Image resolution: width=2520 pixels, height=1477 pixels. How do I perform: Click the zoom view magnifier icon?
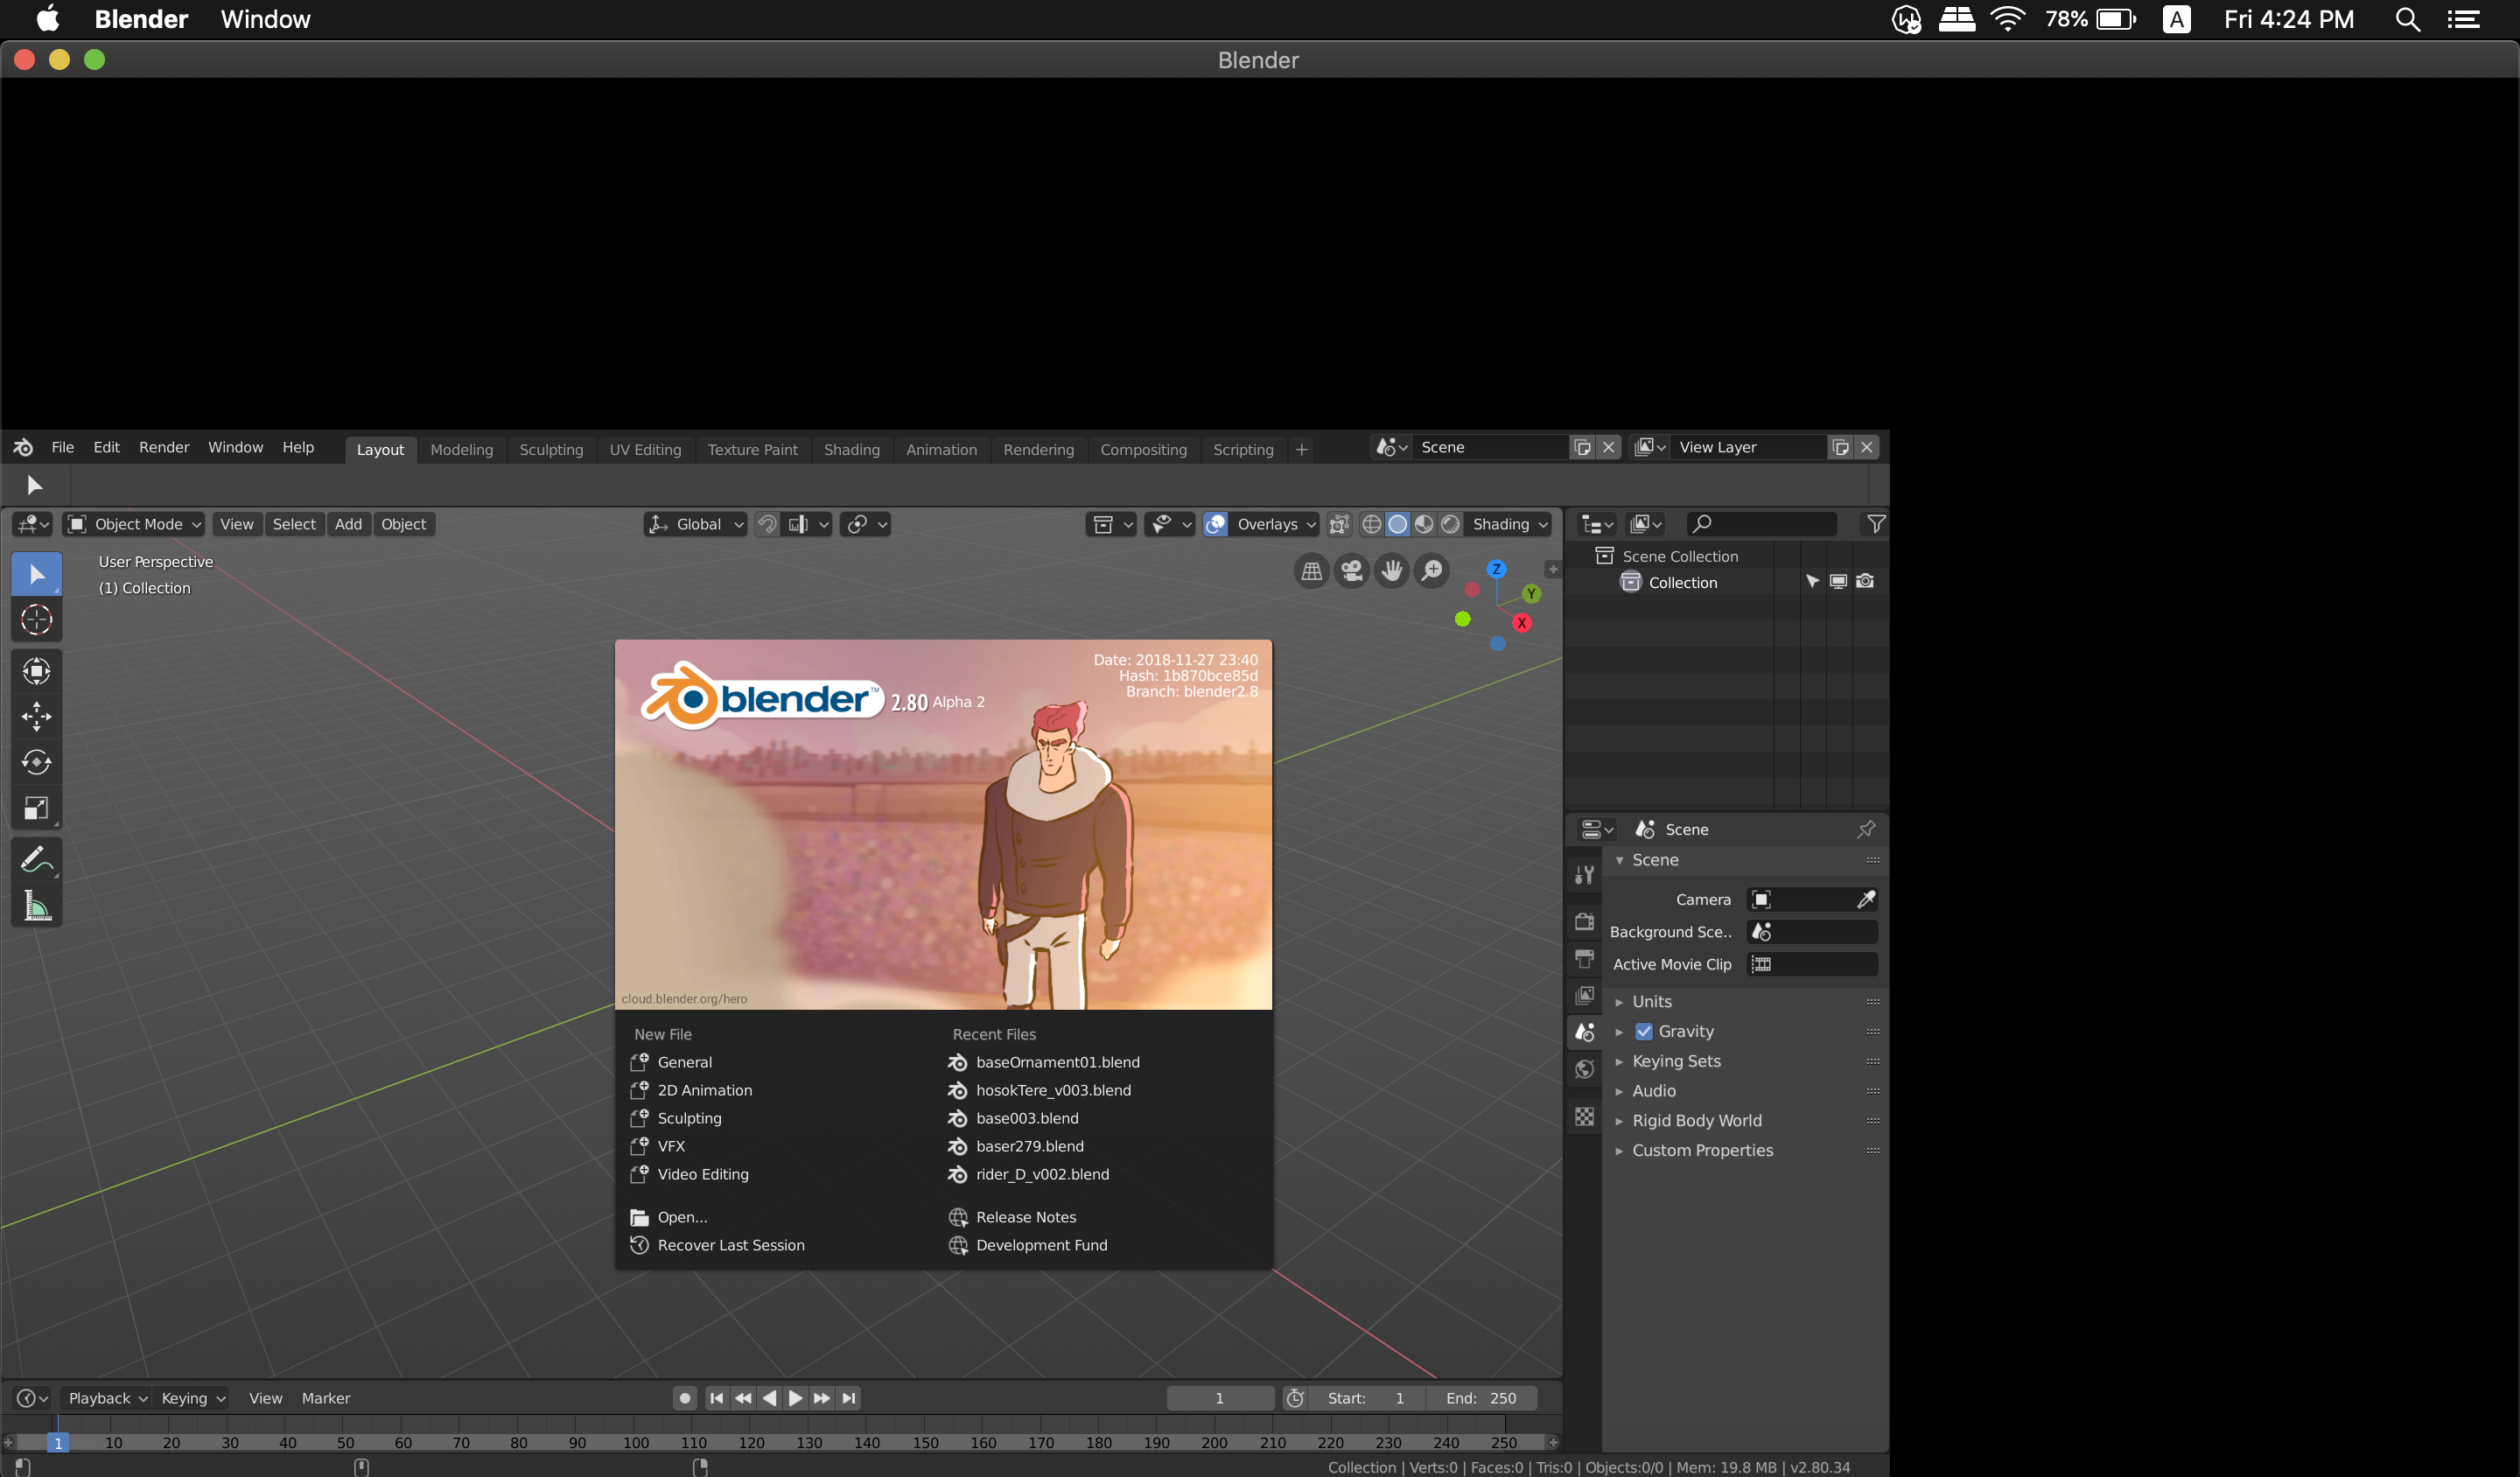point(1432,571)
